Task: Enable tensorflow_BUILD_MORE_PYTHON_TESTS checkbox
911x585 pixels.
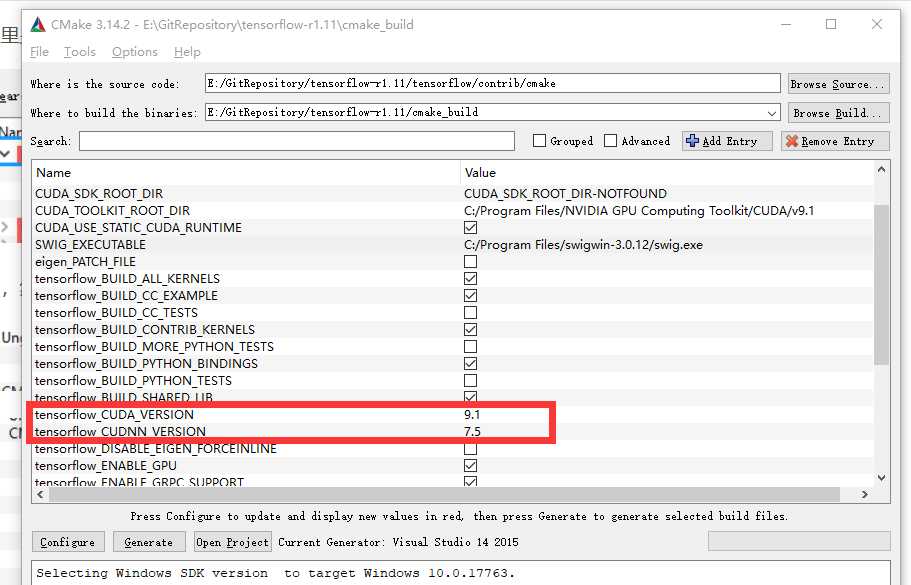Action: (x=471, y=346)
